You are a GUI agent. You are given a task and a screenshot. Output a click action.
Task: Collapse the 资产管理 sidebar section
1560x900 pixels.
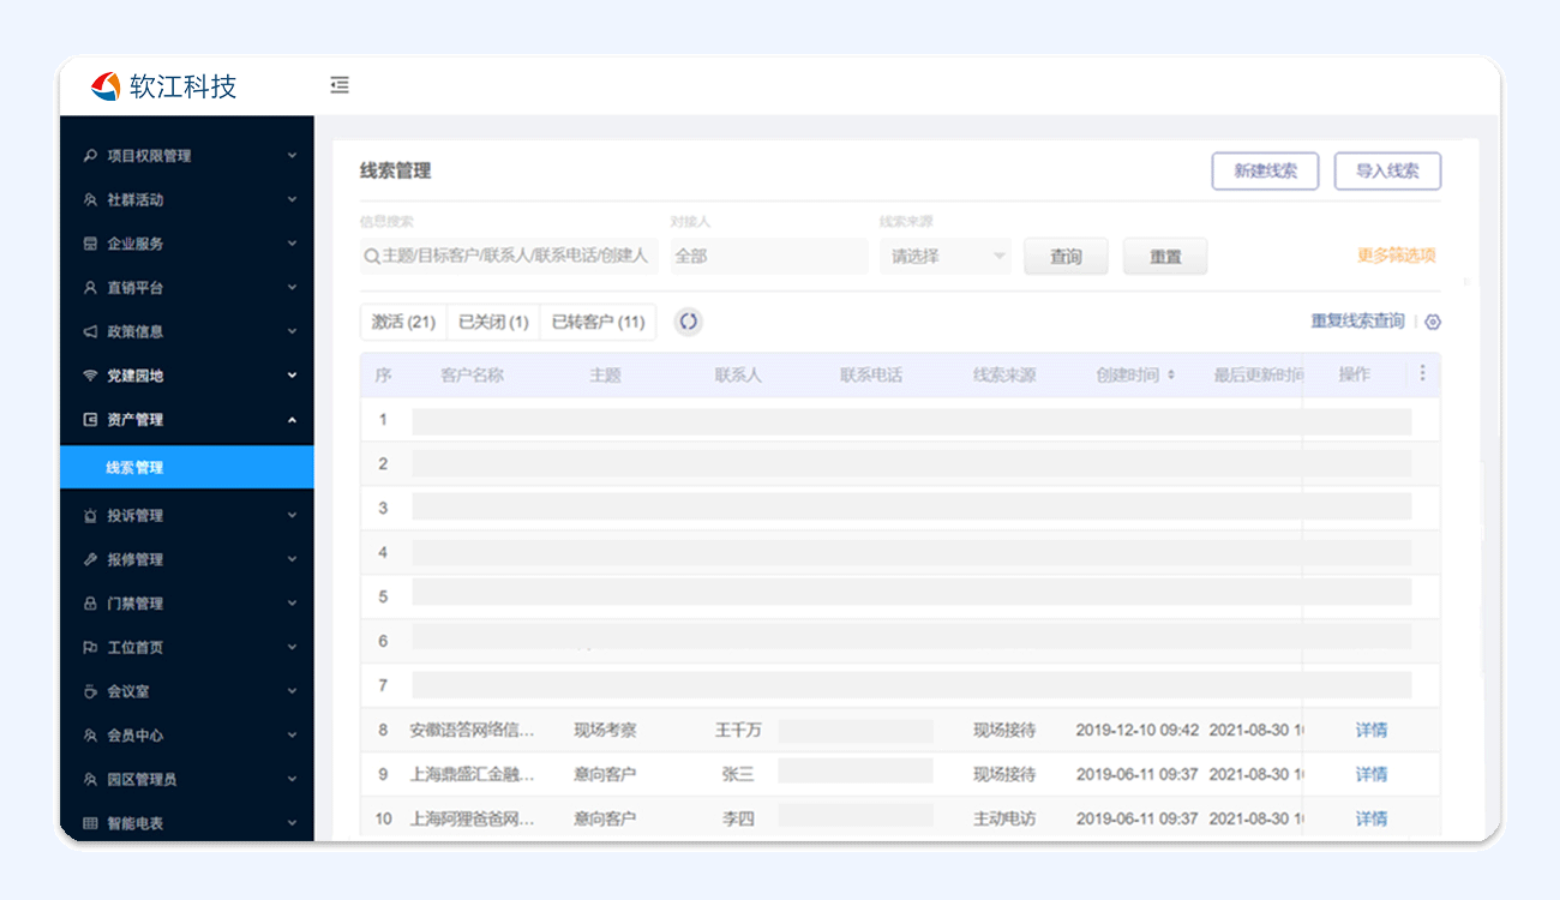click(292, 420)
